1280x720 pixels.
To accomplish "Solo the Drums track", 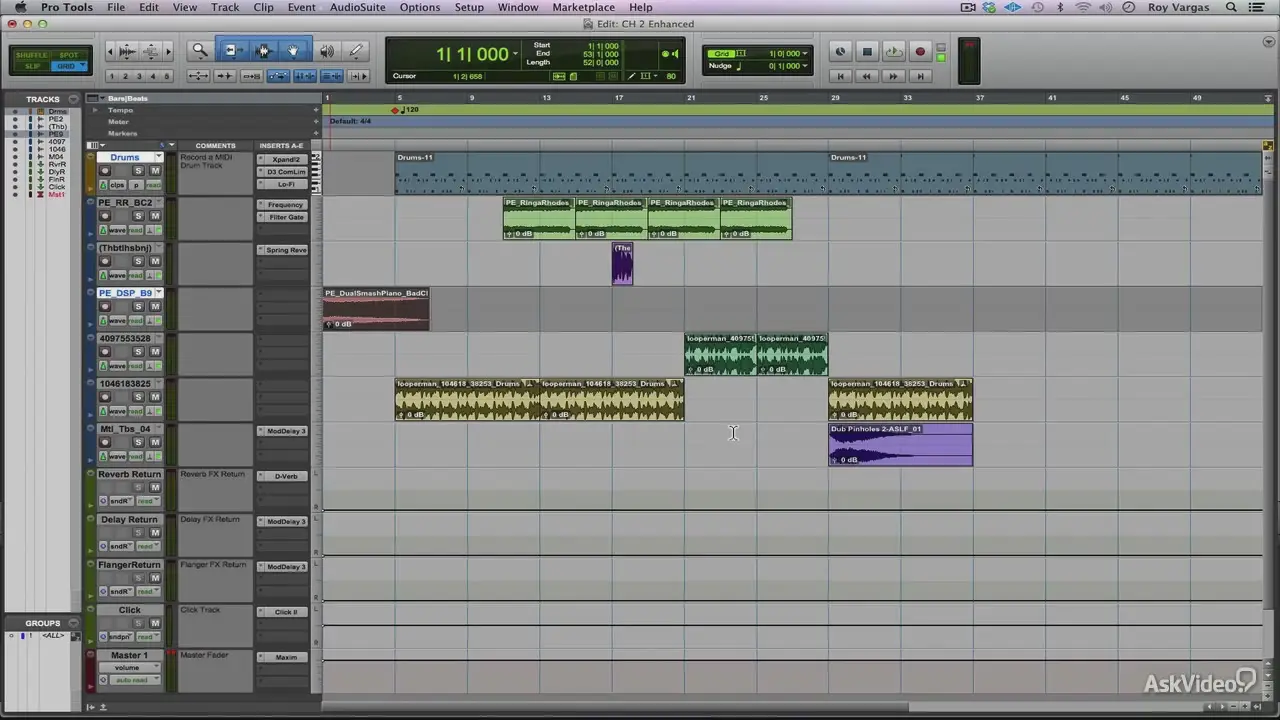I will pyautogui.click(x=139, y=171).
